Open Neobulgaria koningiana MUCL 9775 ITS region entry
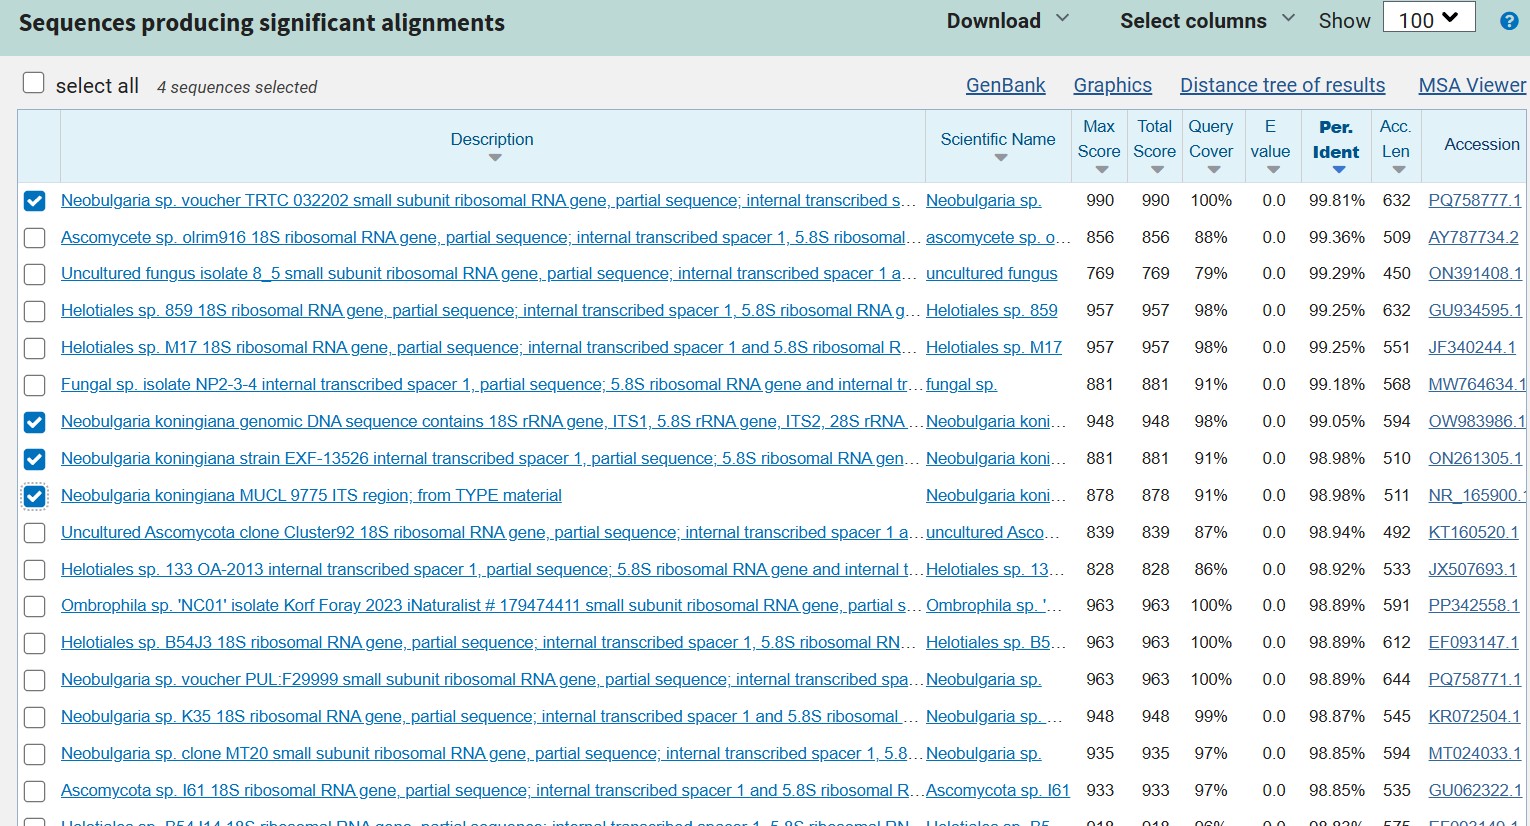Screen dimensions: 1530x826 point(311,496)
